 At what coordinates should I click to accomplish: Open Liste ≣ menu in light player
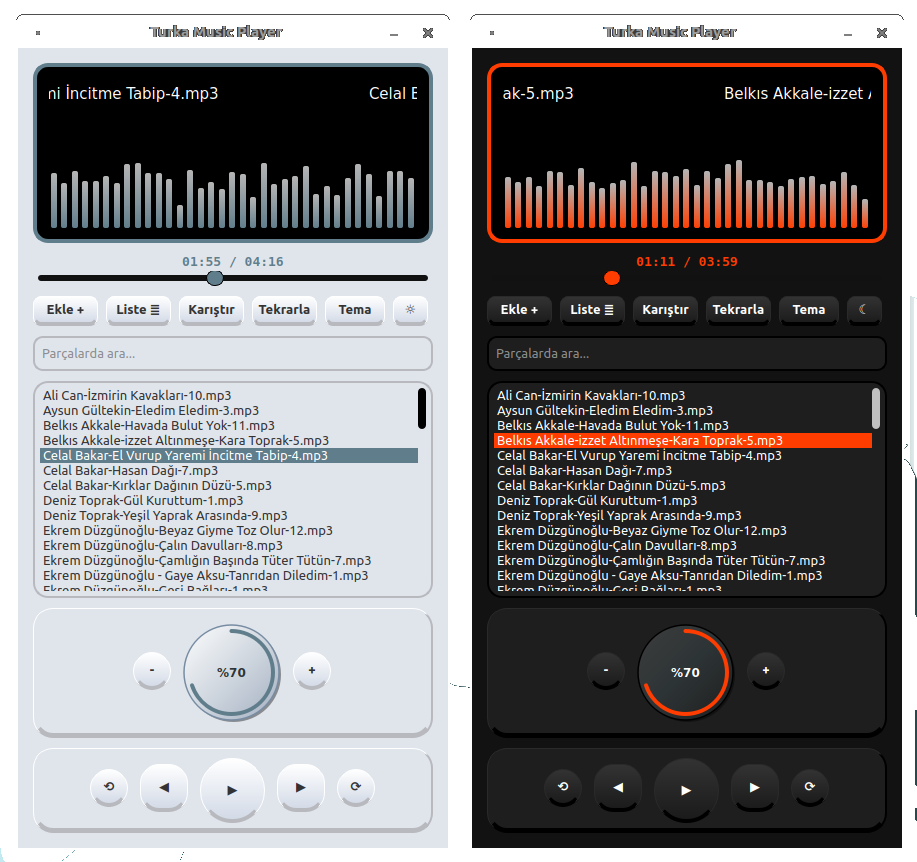139,310
